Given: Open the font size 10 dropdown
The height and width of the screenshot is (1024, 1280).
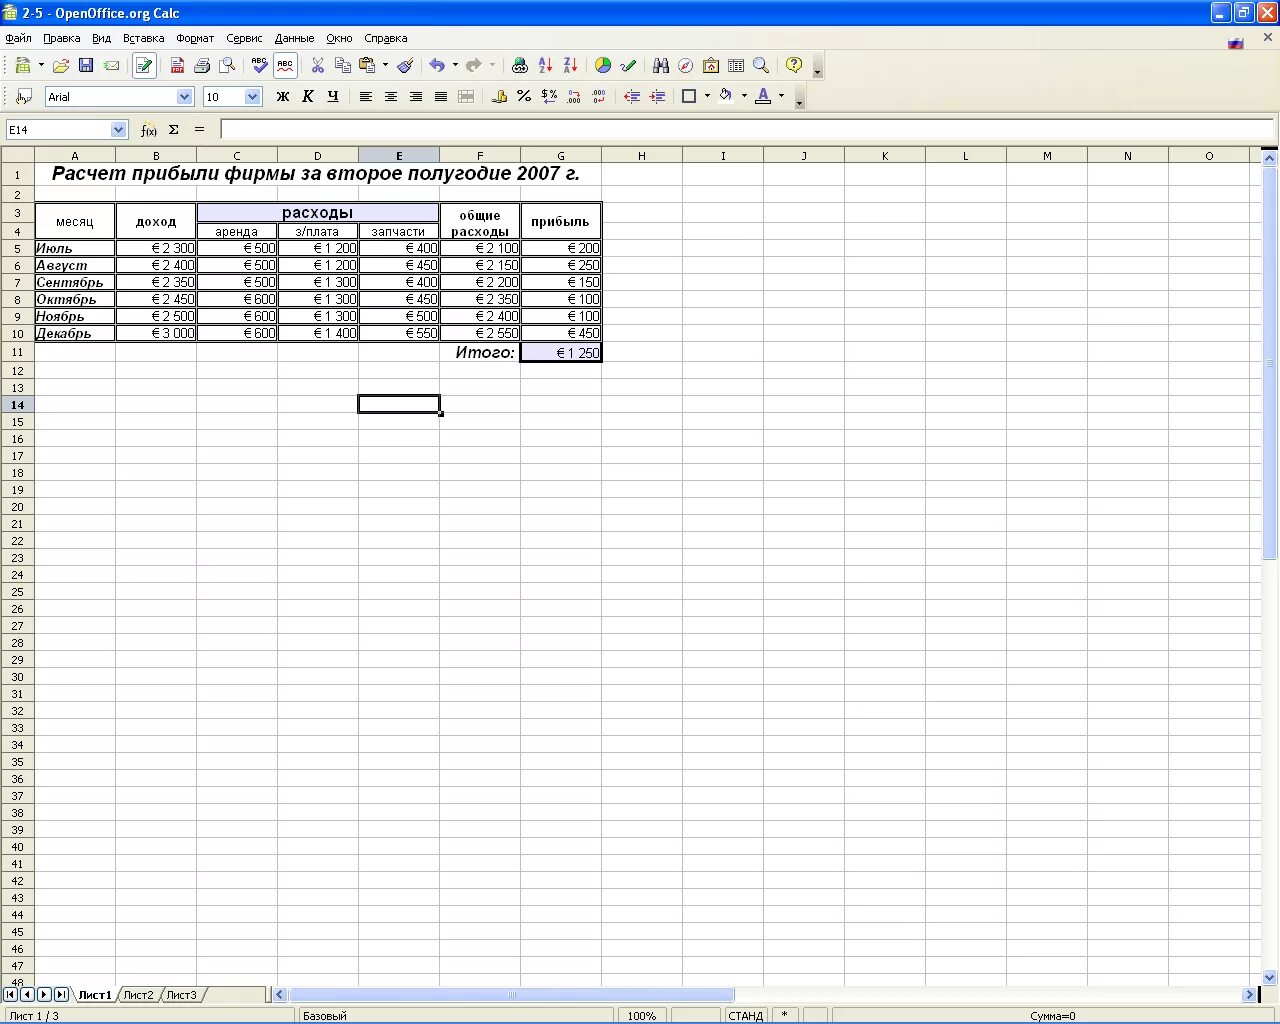Looking at the screenshot, I should [253, 97].
